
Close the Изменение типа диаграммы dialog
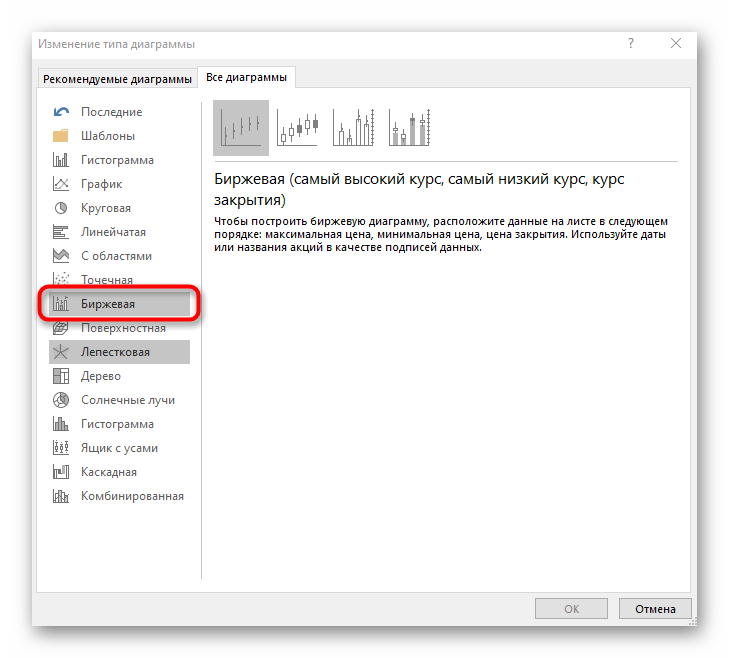click(676, 44)
